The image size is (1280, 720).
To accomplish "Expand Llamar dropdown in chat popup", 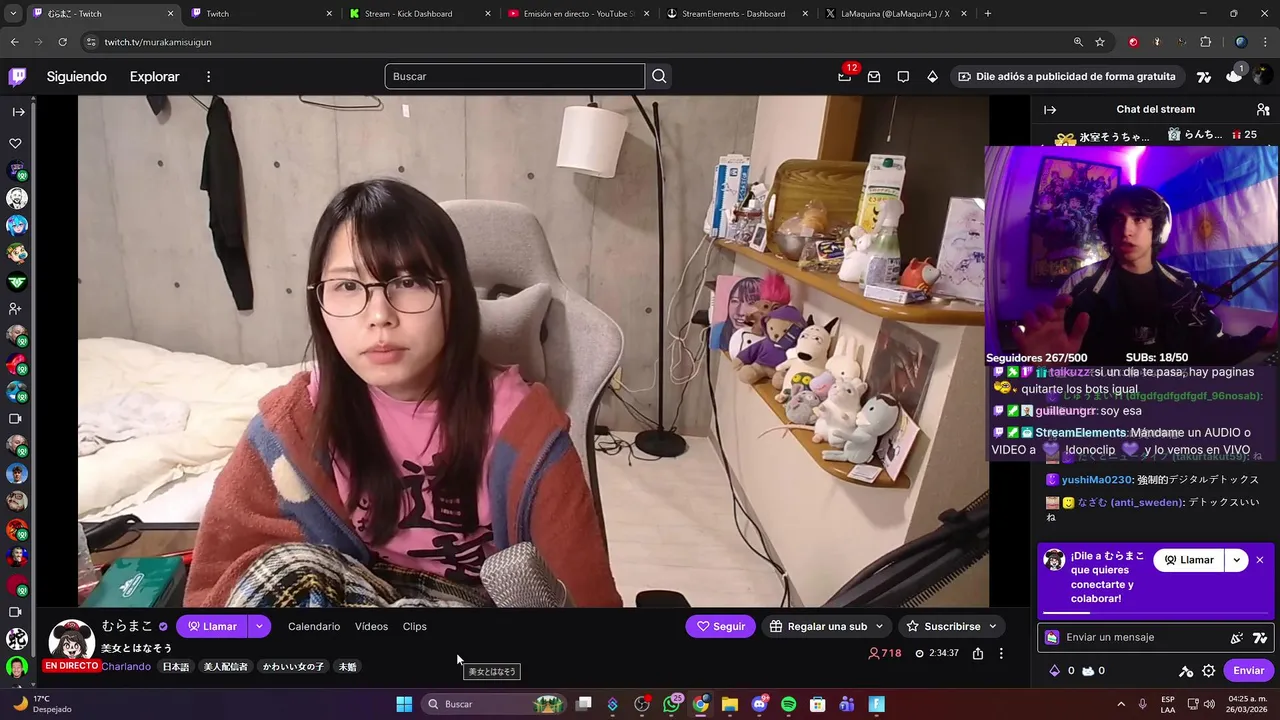I will (x=1237, y=560).
